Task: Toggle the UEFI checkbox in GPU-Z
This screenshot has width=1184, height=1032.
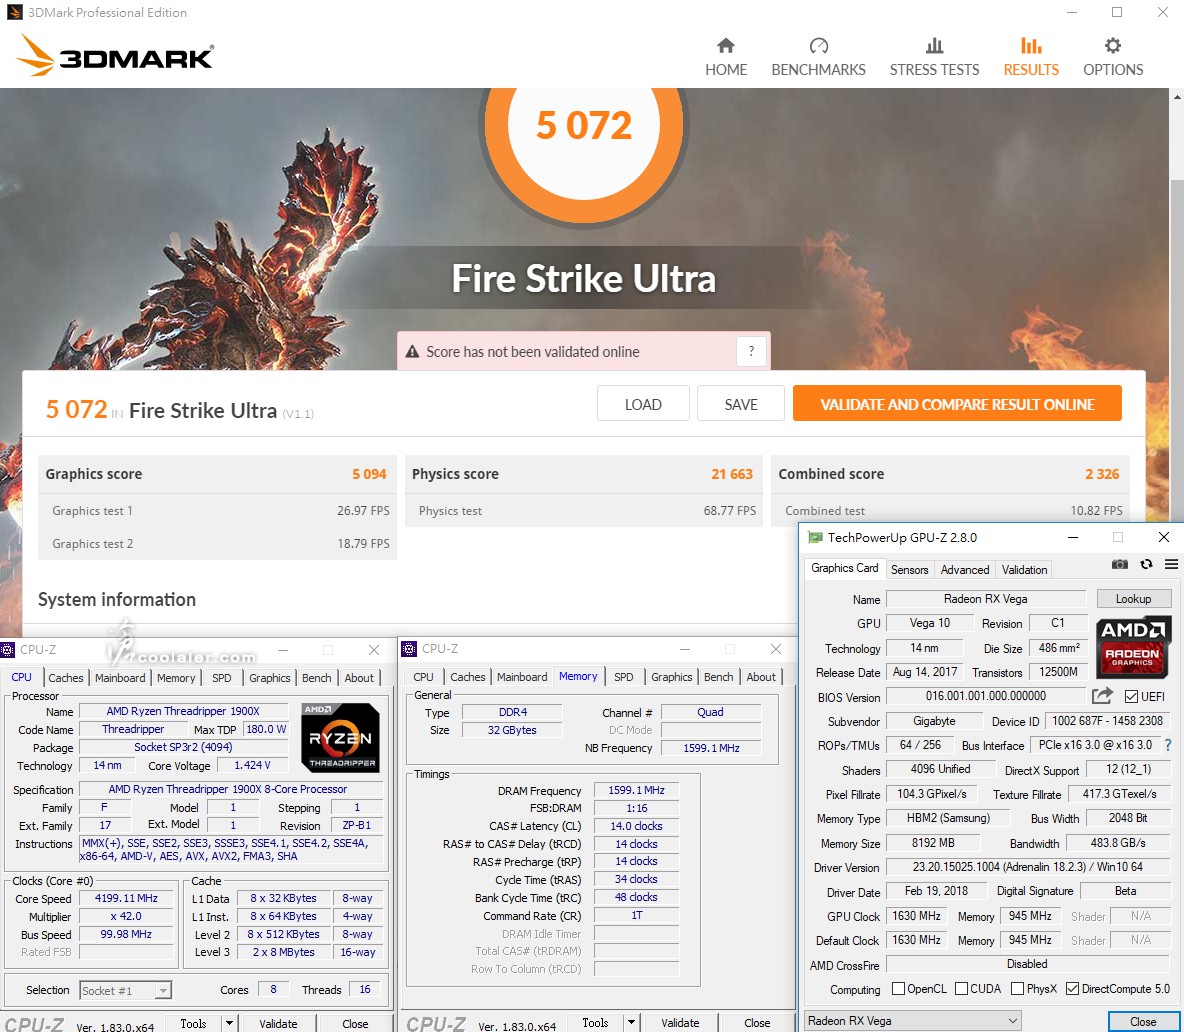Action: [1131, 696]
